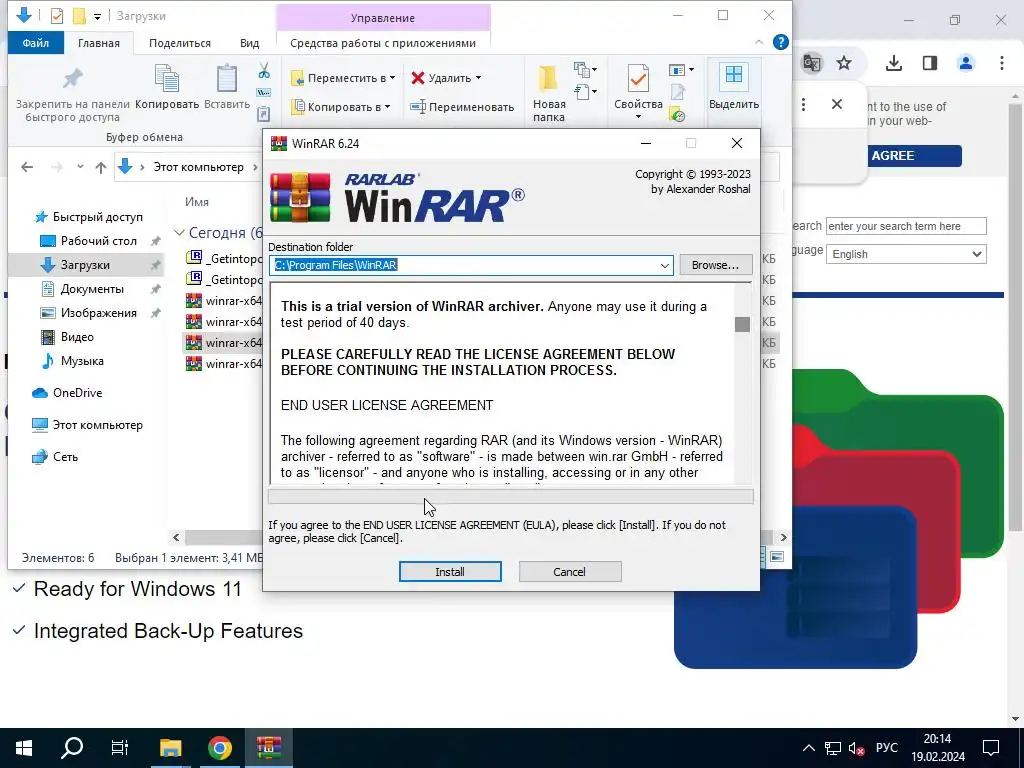Click the Копировать icon in Explorer ribbon
1024x768 pixels.
pyautogui.click(x=167, y=78)
